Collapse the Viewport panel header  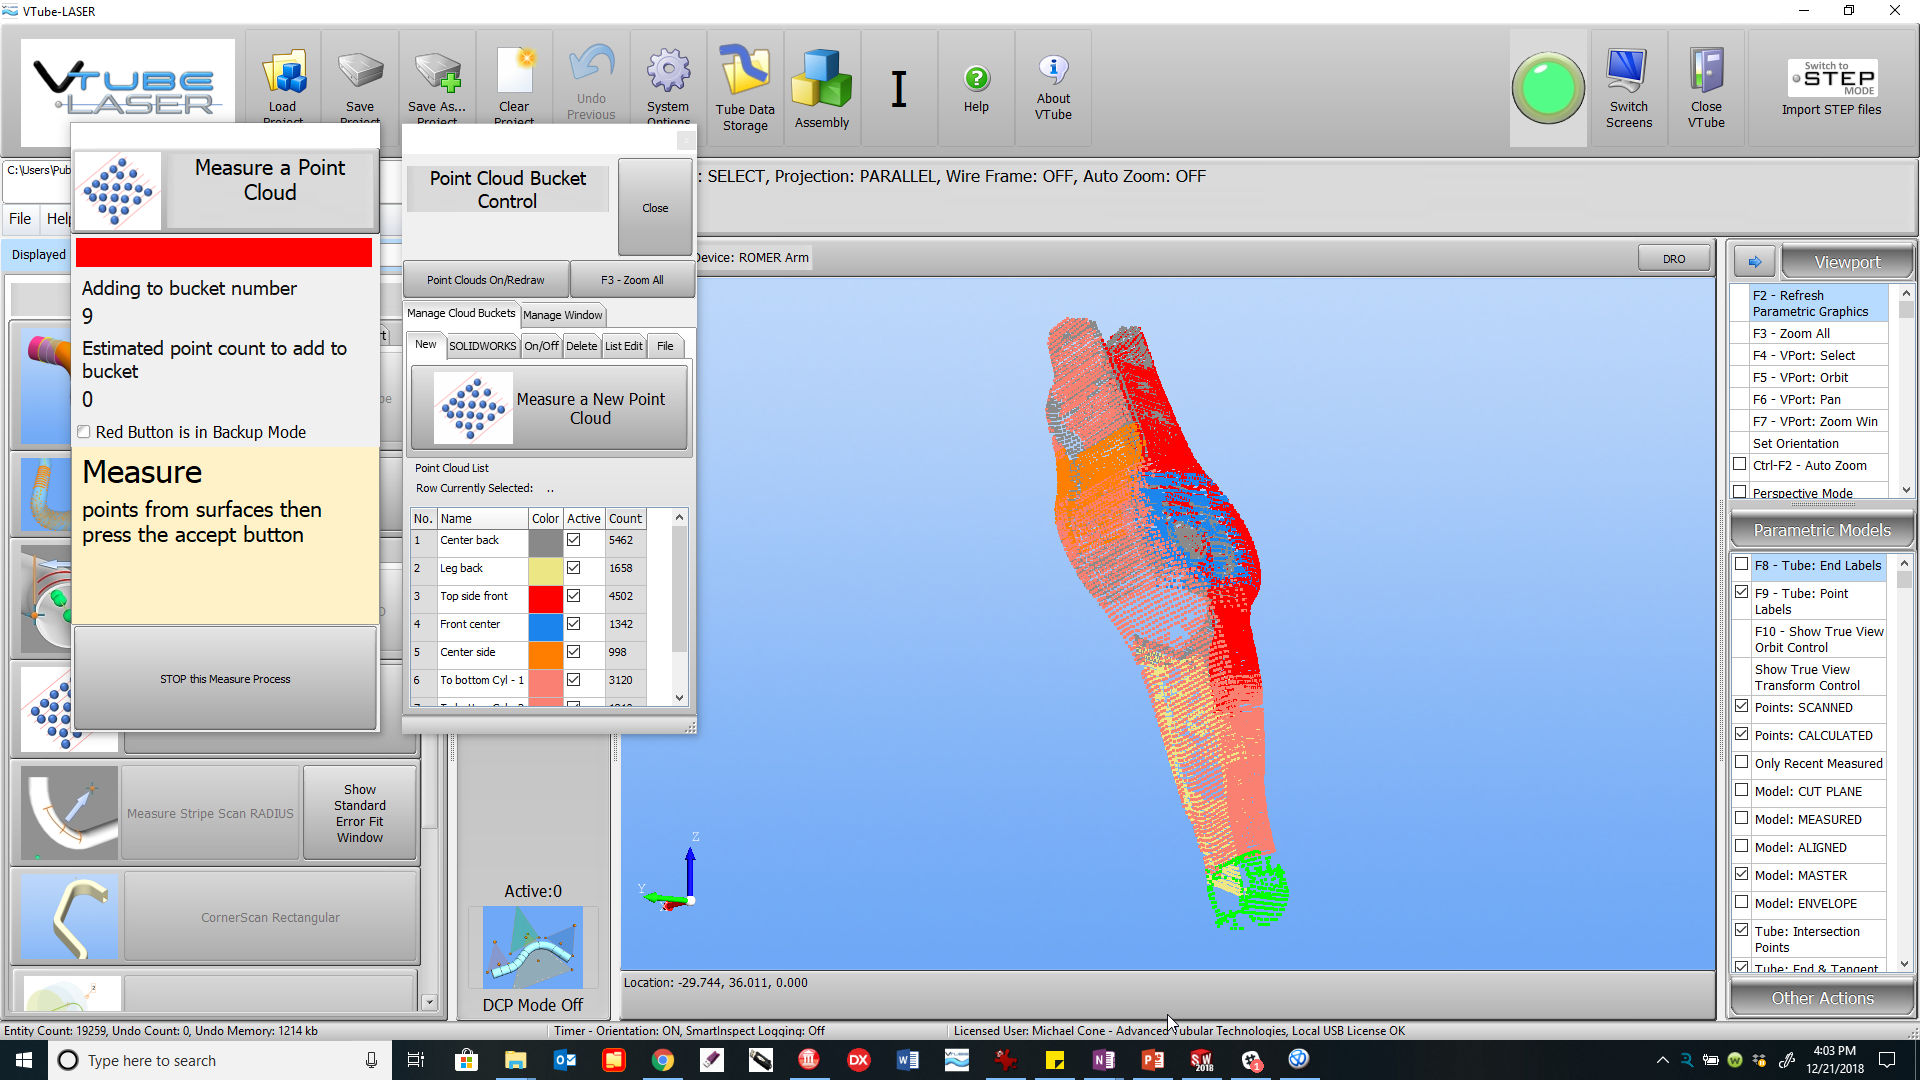(x=1846, y=262)
